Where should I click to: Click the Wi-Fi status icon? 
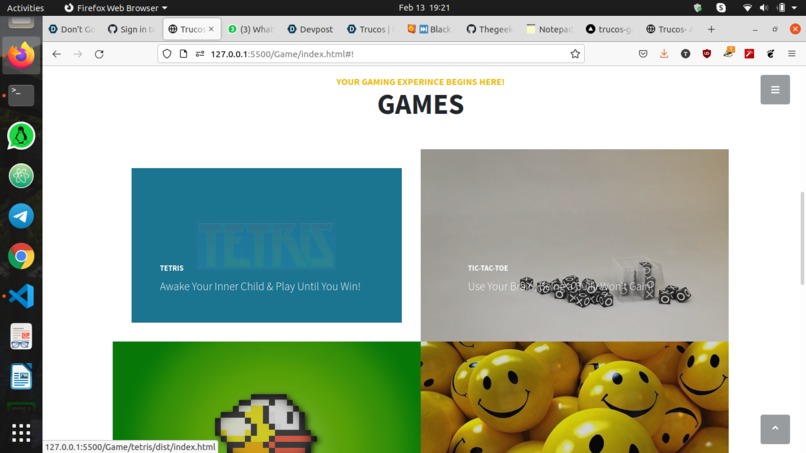[x=747, y=8]
